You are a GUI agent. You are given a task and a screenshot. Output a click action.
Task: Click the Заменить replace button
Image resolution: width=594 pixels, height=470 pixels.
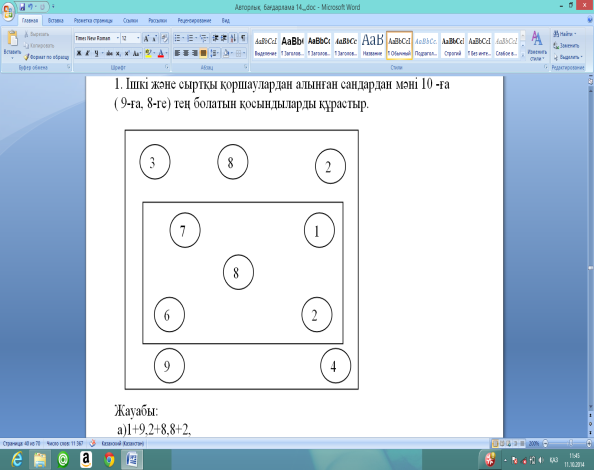click(x=566, y=45)
